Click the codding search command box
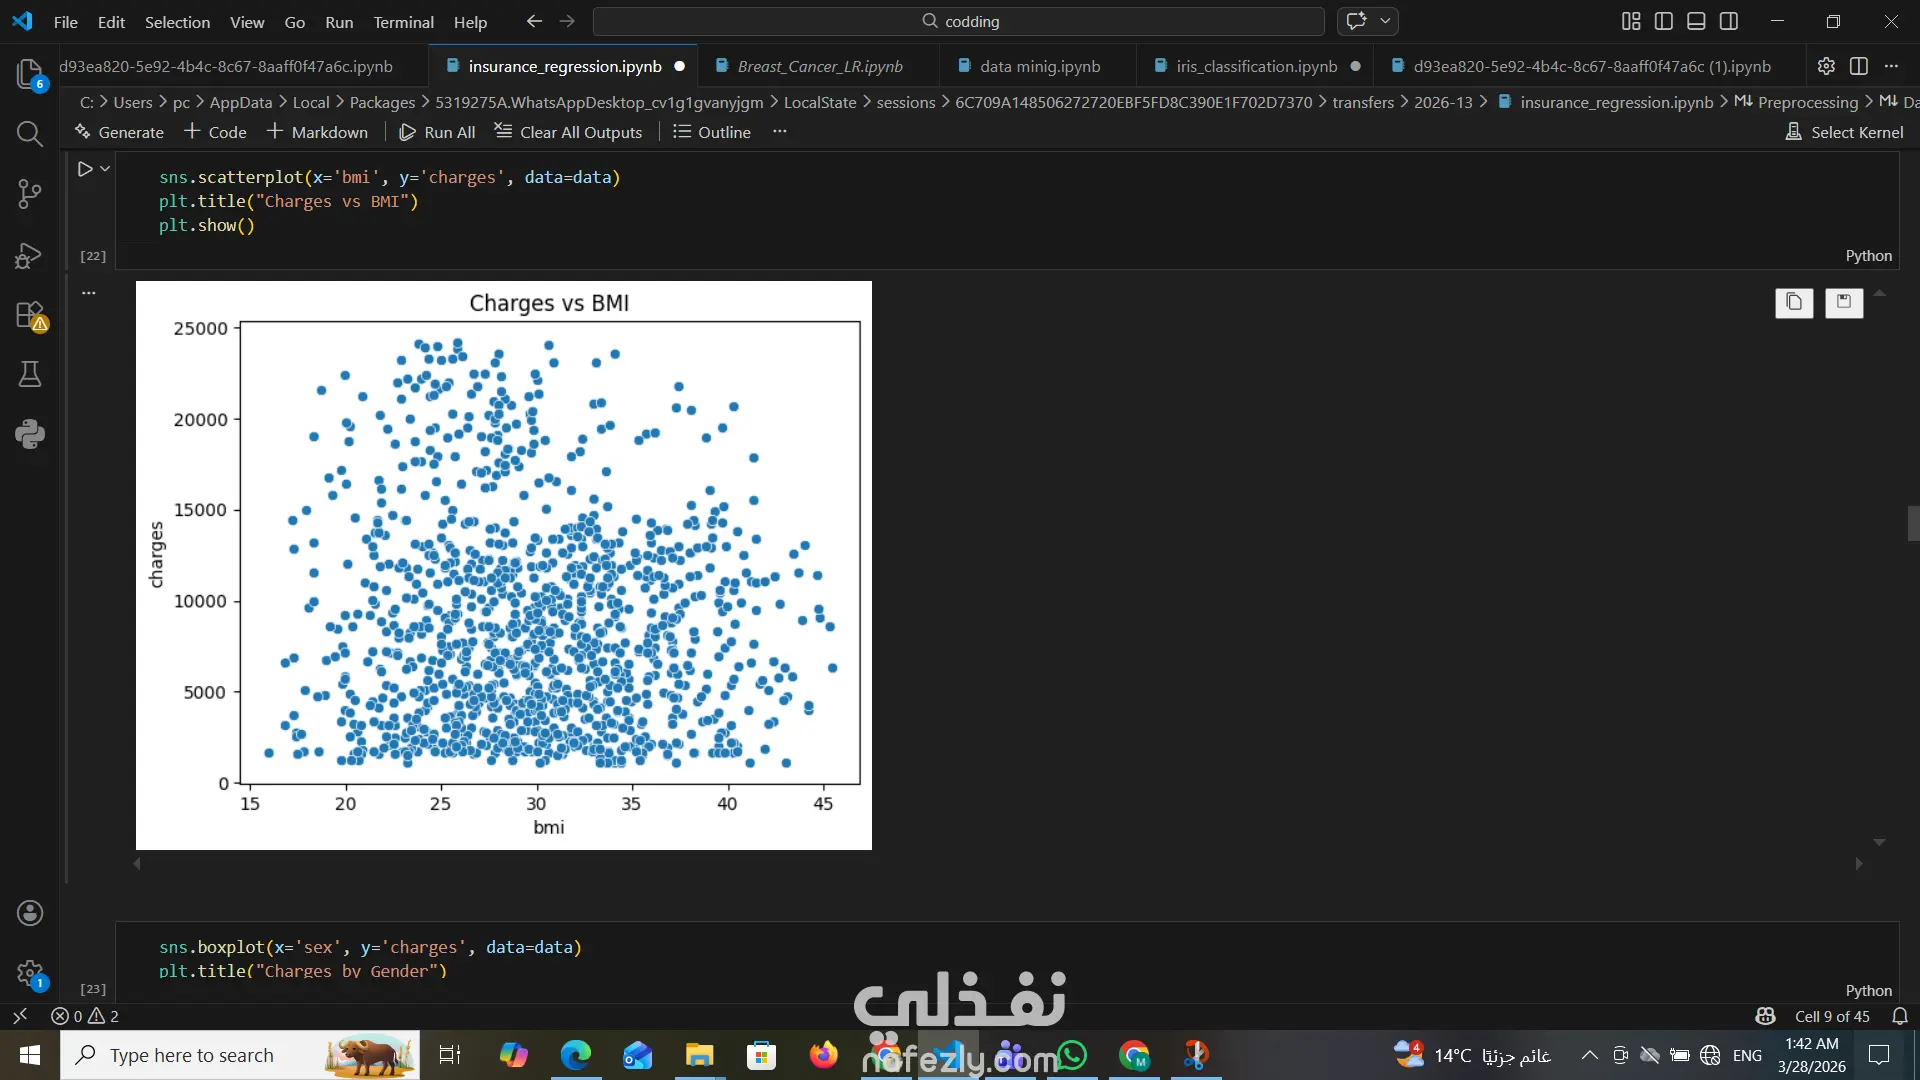This screenshot has height=1080, width=1920. pyautogui.click(x=958, y=21)
